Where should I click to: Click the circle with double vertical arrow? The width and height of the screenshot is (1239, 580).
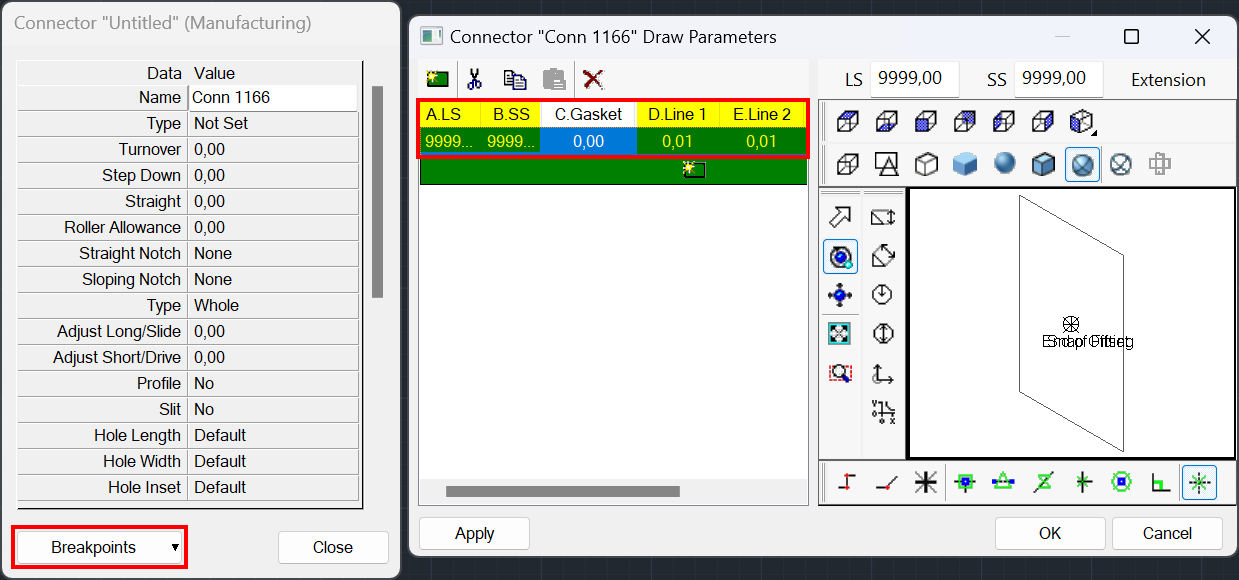883,334
